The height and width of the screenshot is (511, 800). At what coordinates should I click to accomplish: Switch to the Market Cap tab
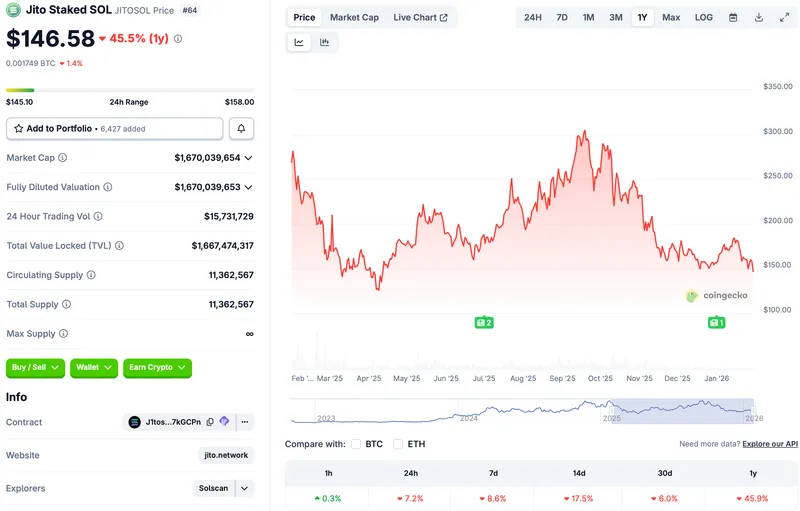[x=354, y=18]
